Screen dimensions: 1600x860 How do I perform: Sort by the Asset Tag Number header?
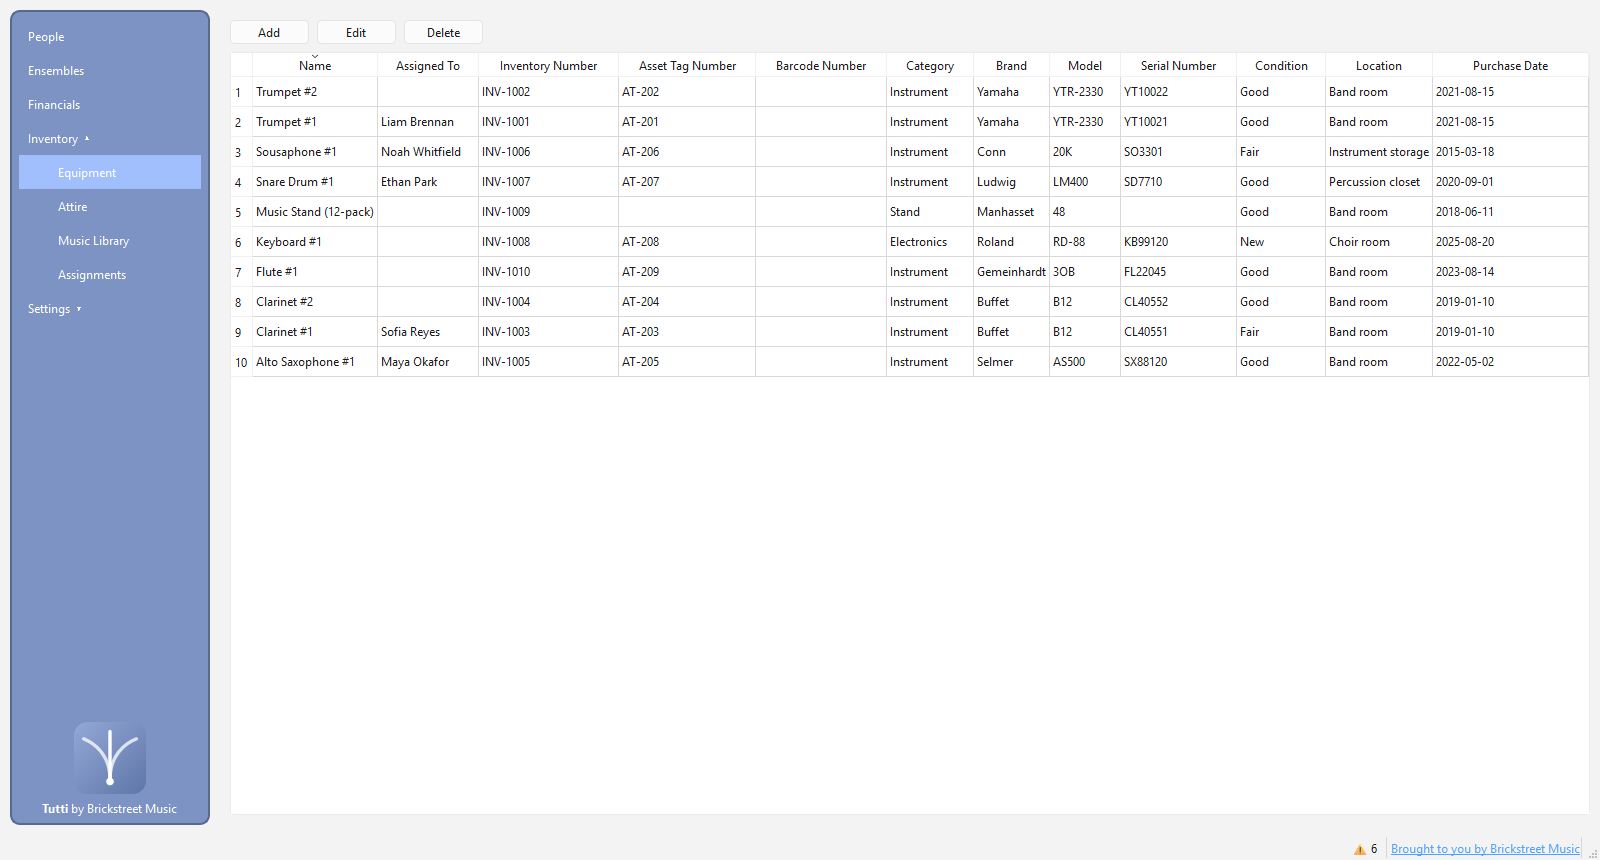[687, 66]
